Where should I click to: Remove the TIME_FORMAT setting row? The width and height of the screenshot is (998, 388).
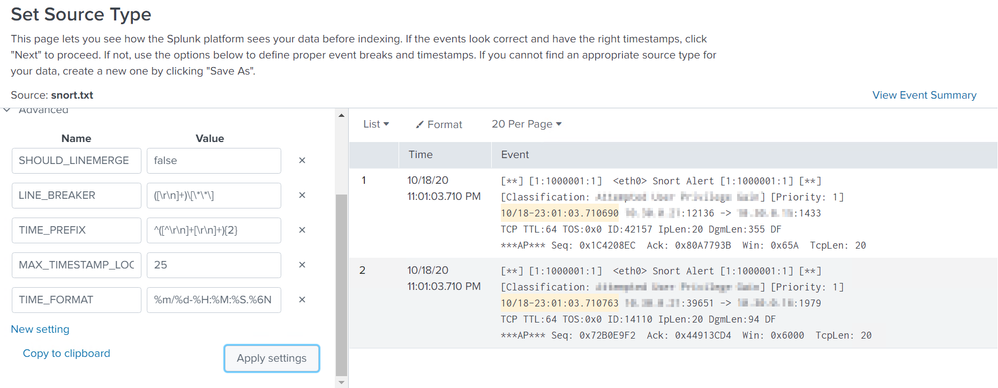302,300
